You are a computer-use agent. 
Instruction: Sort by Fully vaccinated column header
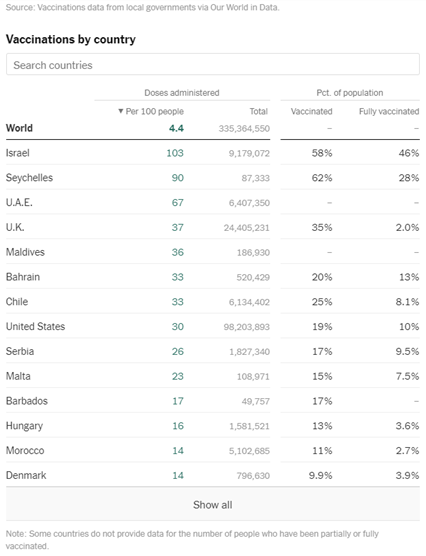[x=389, y=111]
